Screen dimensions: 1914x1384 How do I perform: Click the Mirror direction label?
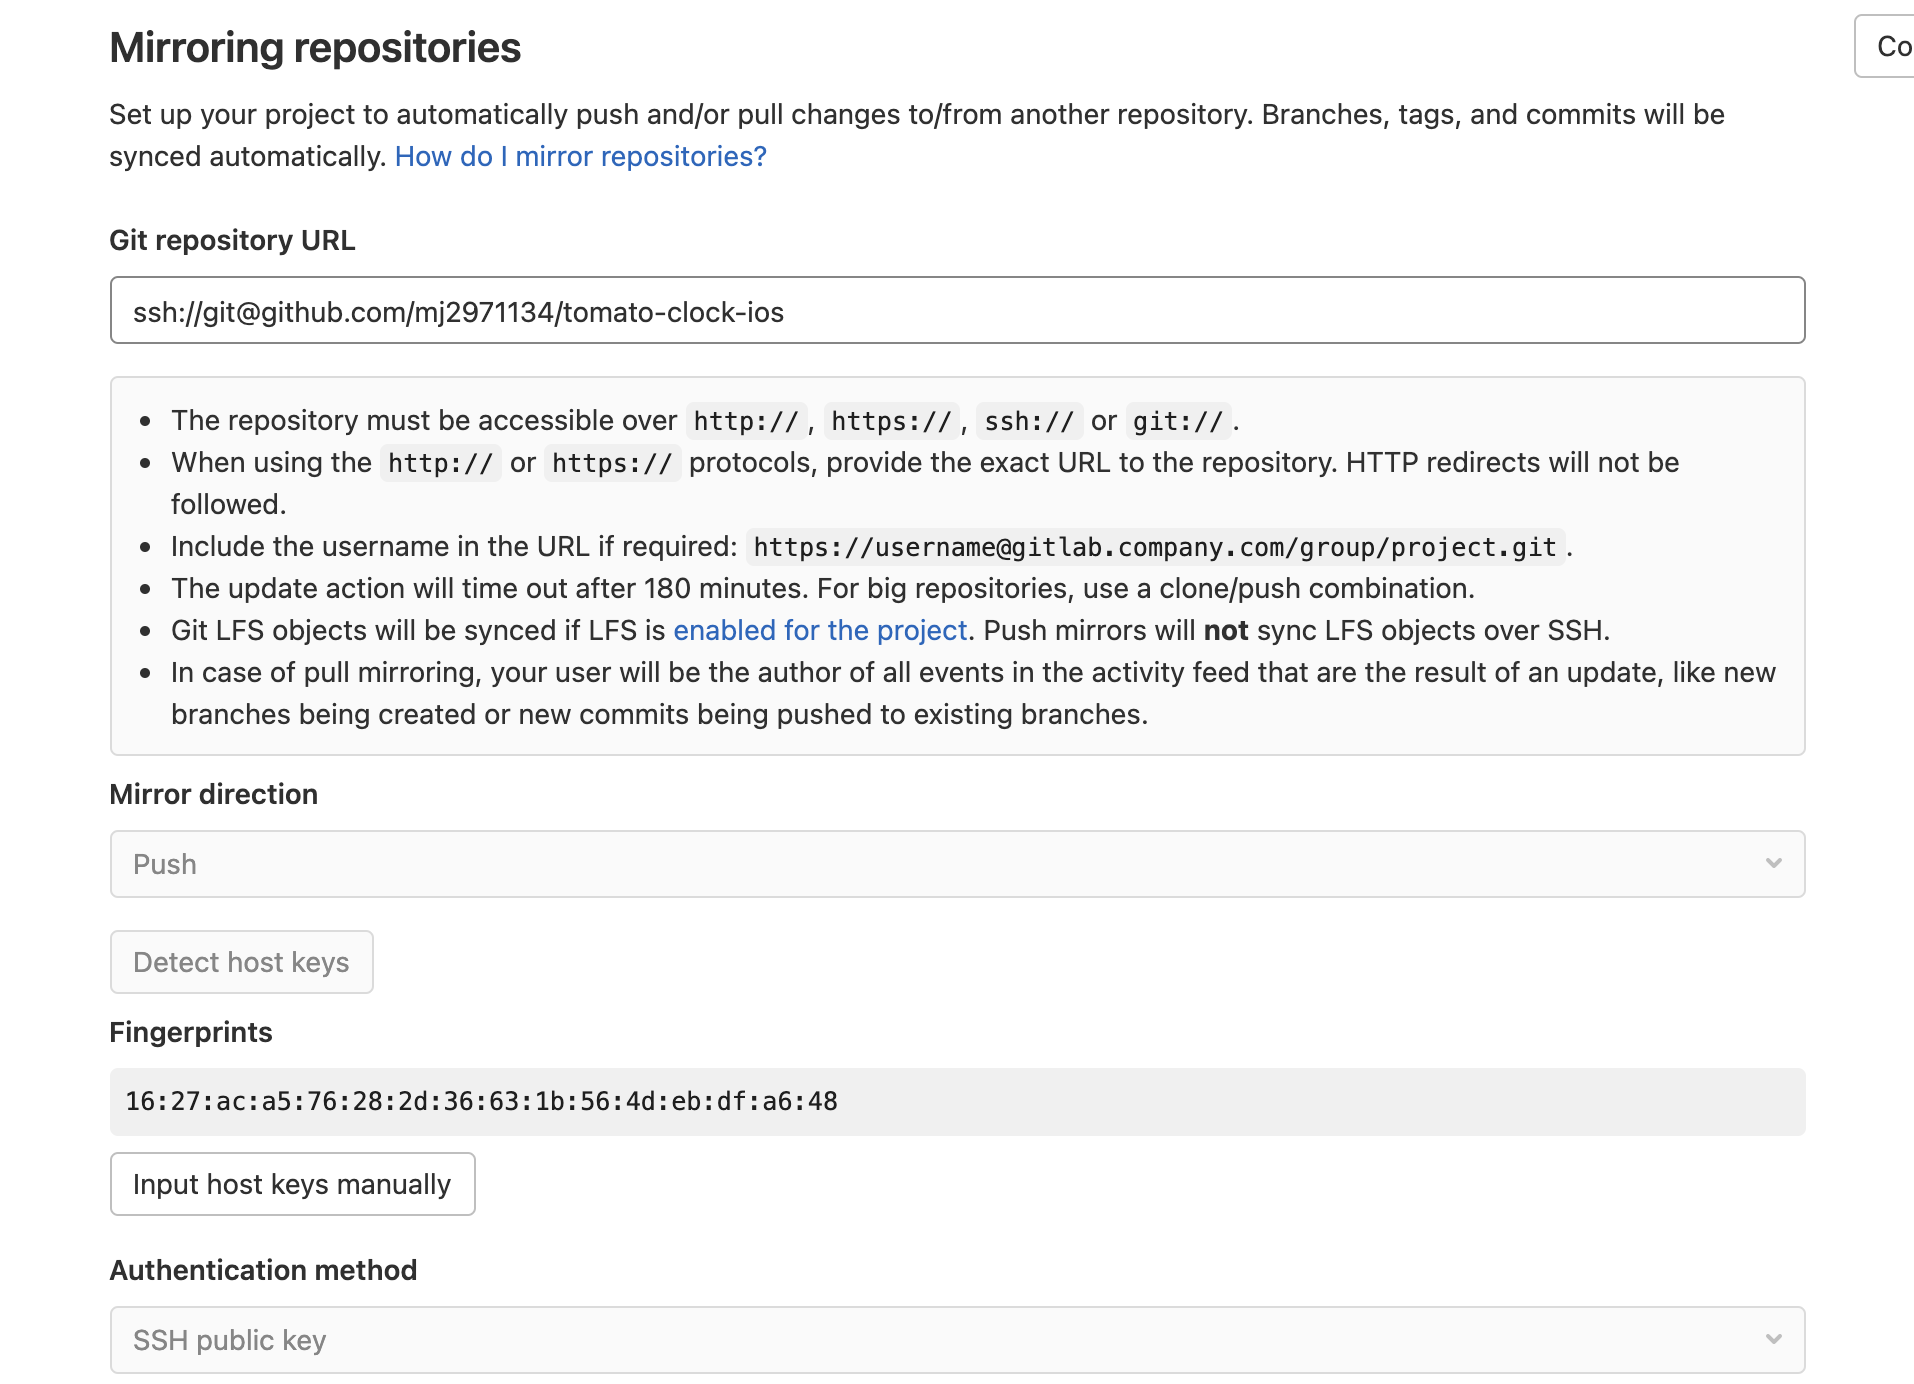[x=213, y=795]
